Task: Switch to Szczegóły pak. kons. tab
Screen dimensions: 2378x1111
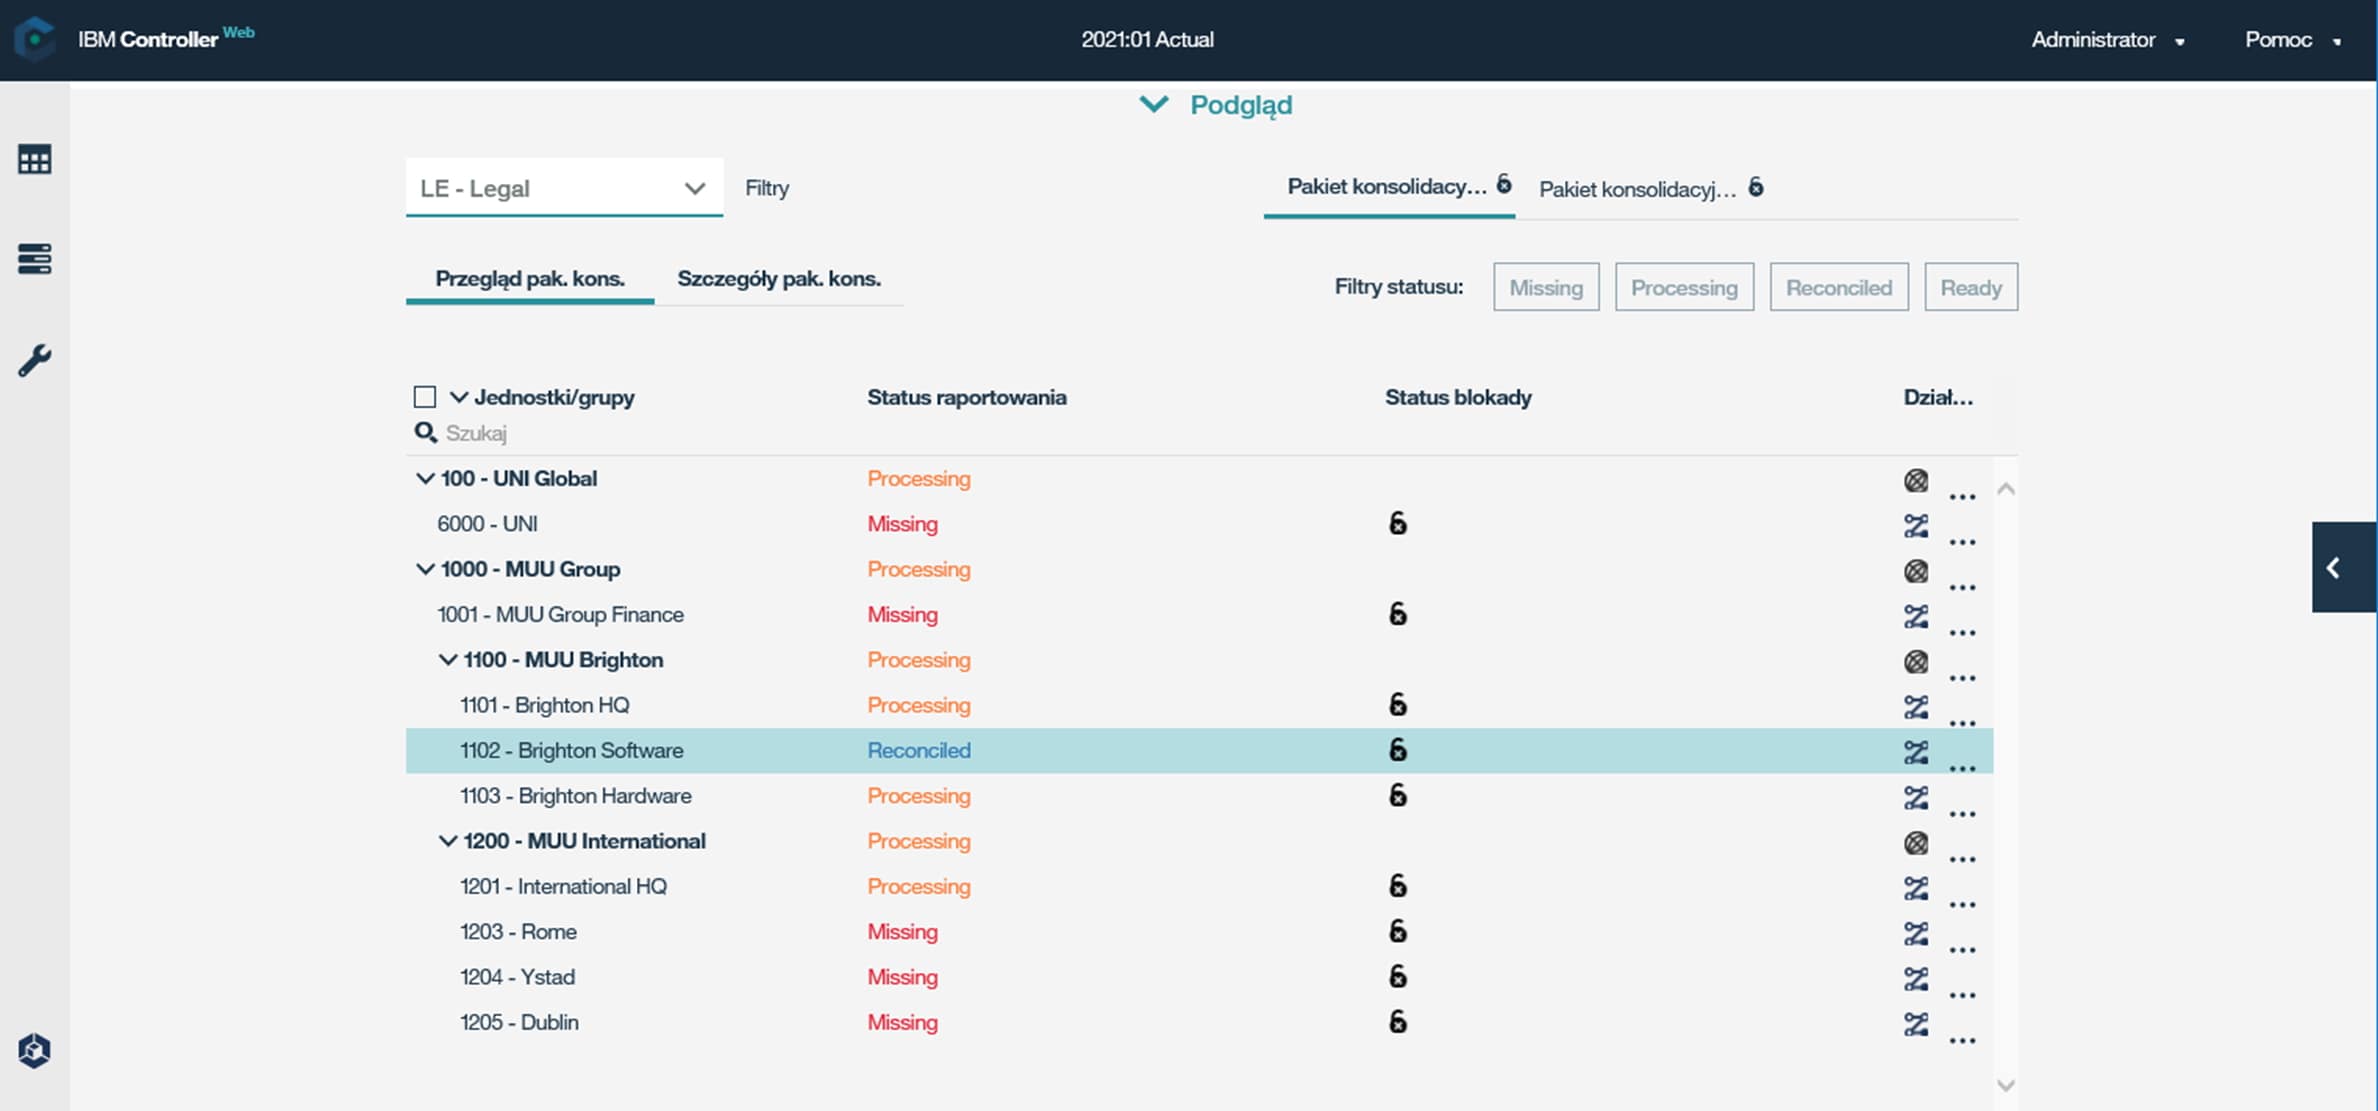Action: [x=778, y=279]
